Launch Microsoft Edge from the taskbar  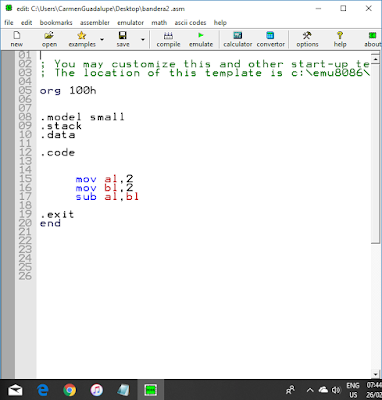point(43,390)
